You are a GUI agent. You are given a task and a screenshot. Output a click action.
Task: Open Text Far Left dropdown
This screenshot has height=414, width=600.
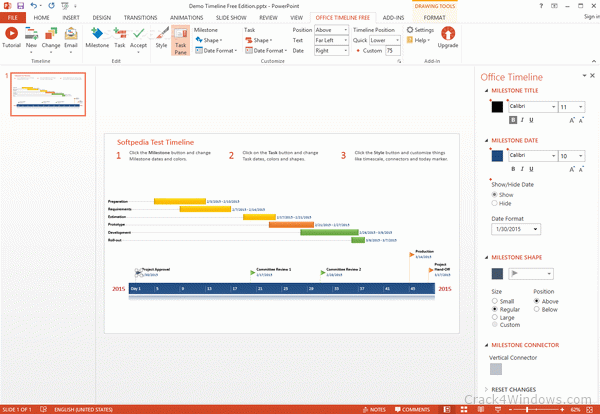click(331, 40)
